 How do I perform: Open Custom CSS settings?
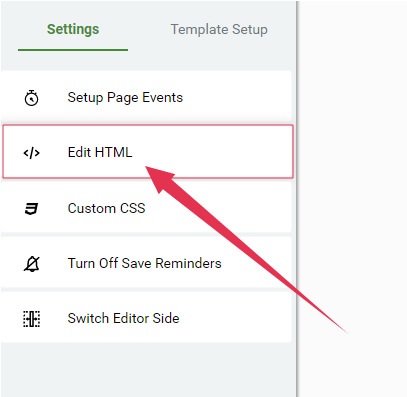click(x=146, y=207)
